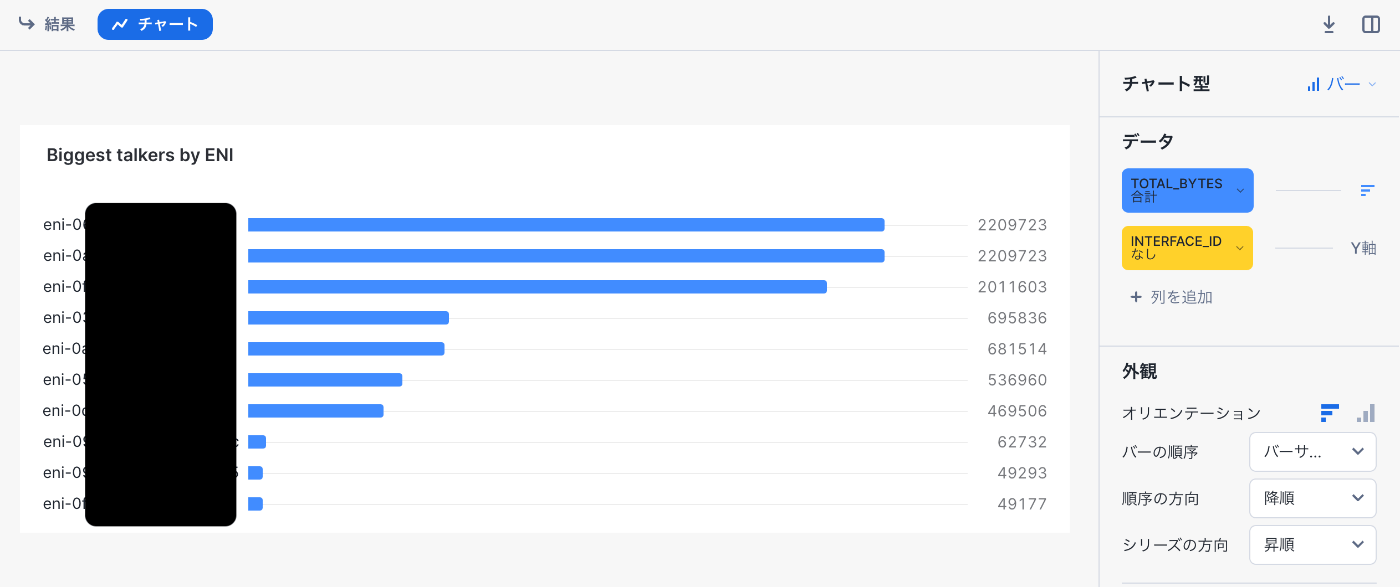Toggle the side panel layout icon

point(1371,25)
